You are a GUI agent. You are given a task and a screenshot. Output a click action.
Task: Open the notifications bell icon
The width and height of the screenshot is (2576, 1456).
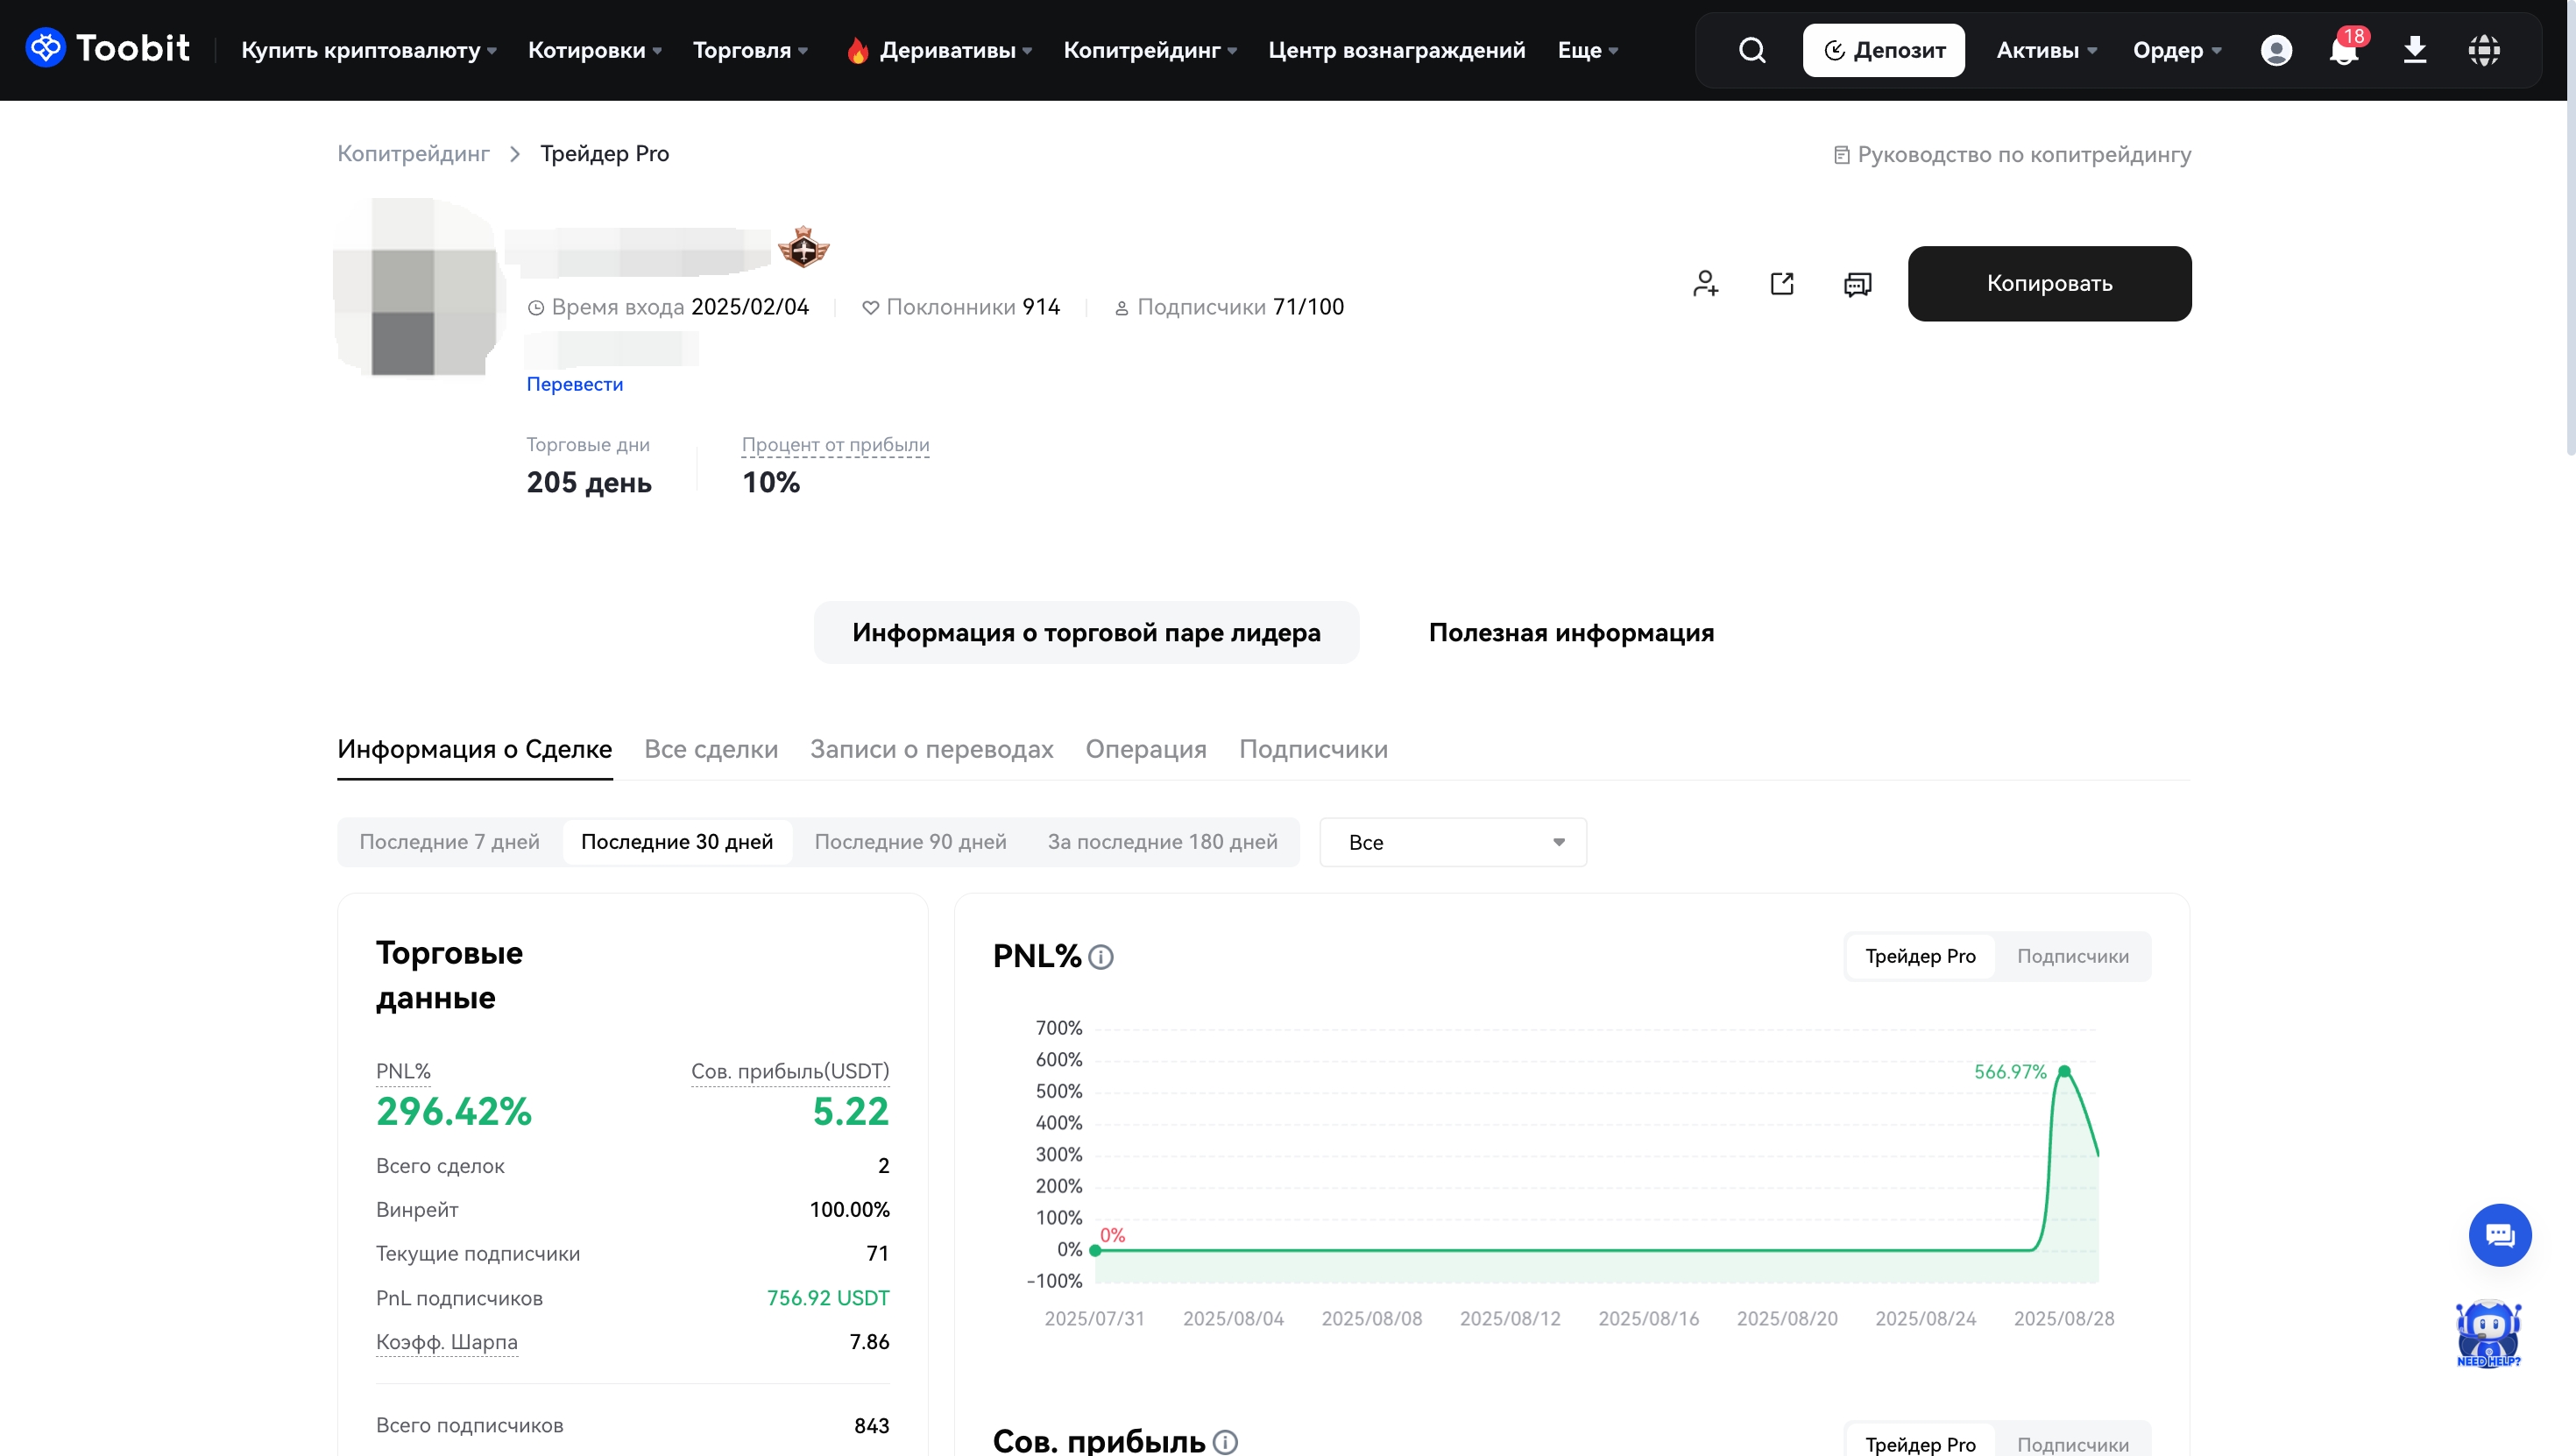2343,50
